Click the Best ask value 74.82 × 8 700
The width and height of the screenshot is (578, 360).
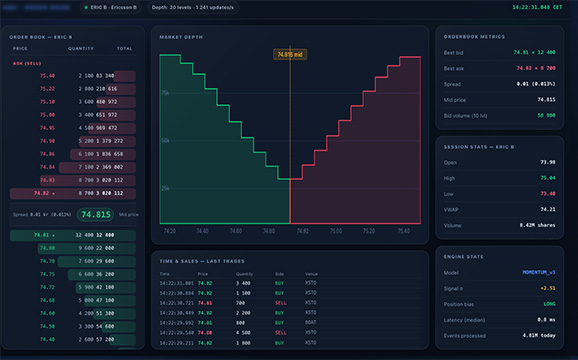pos(536,68)
